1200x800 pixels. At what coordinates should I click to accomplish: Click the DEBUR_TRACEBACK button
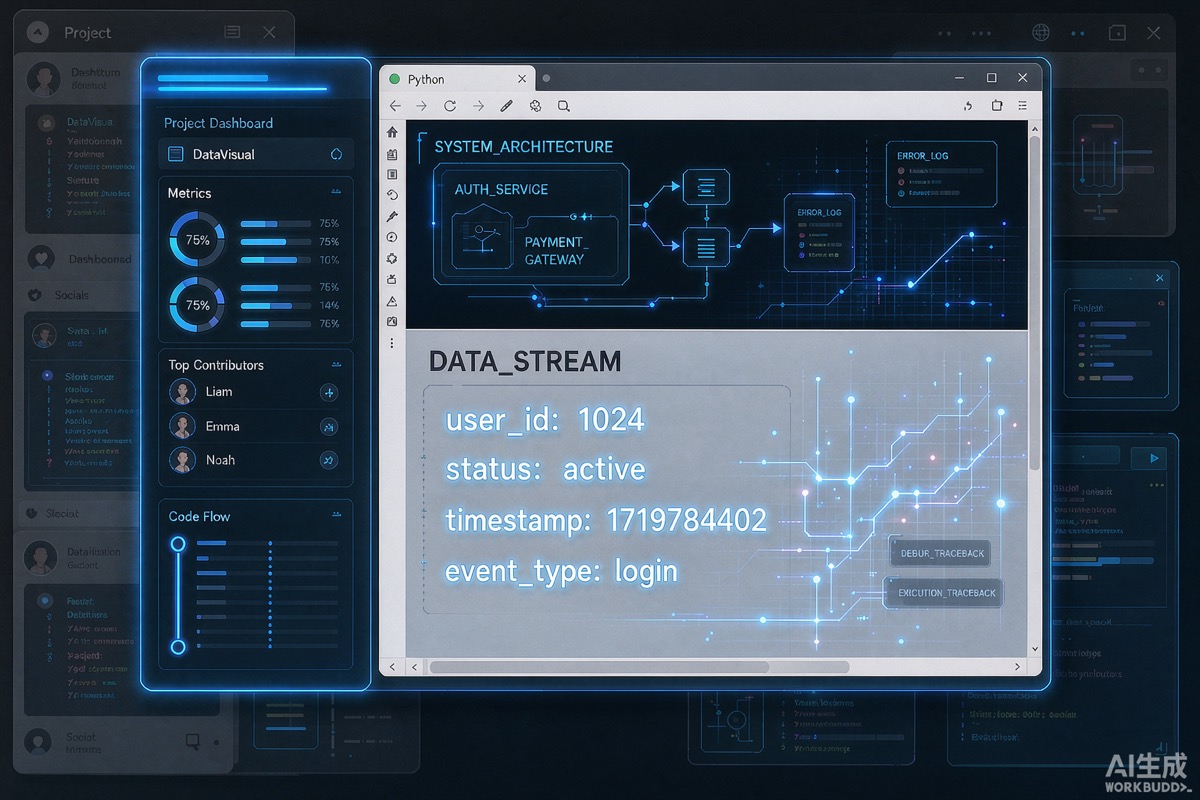point(941,553)
